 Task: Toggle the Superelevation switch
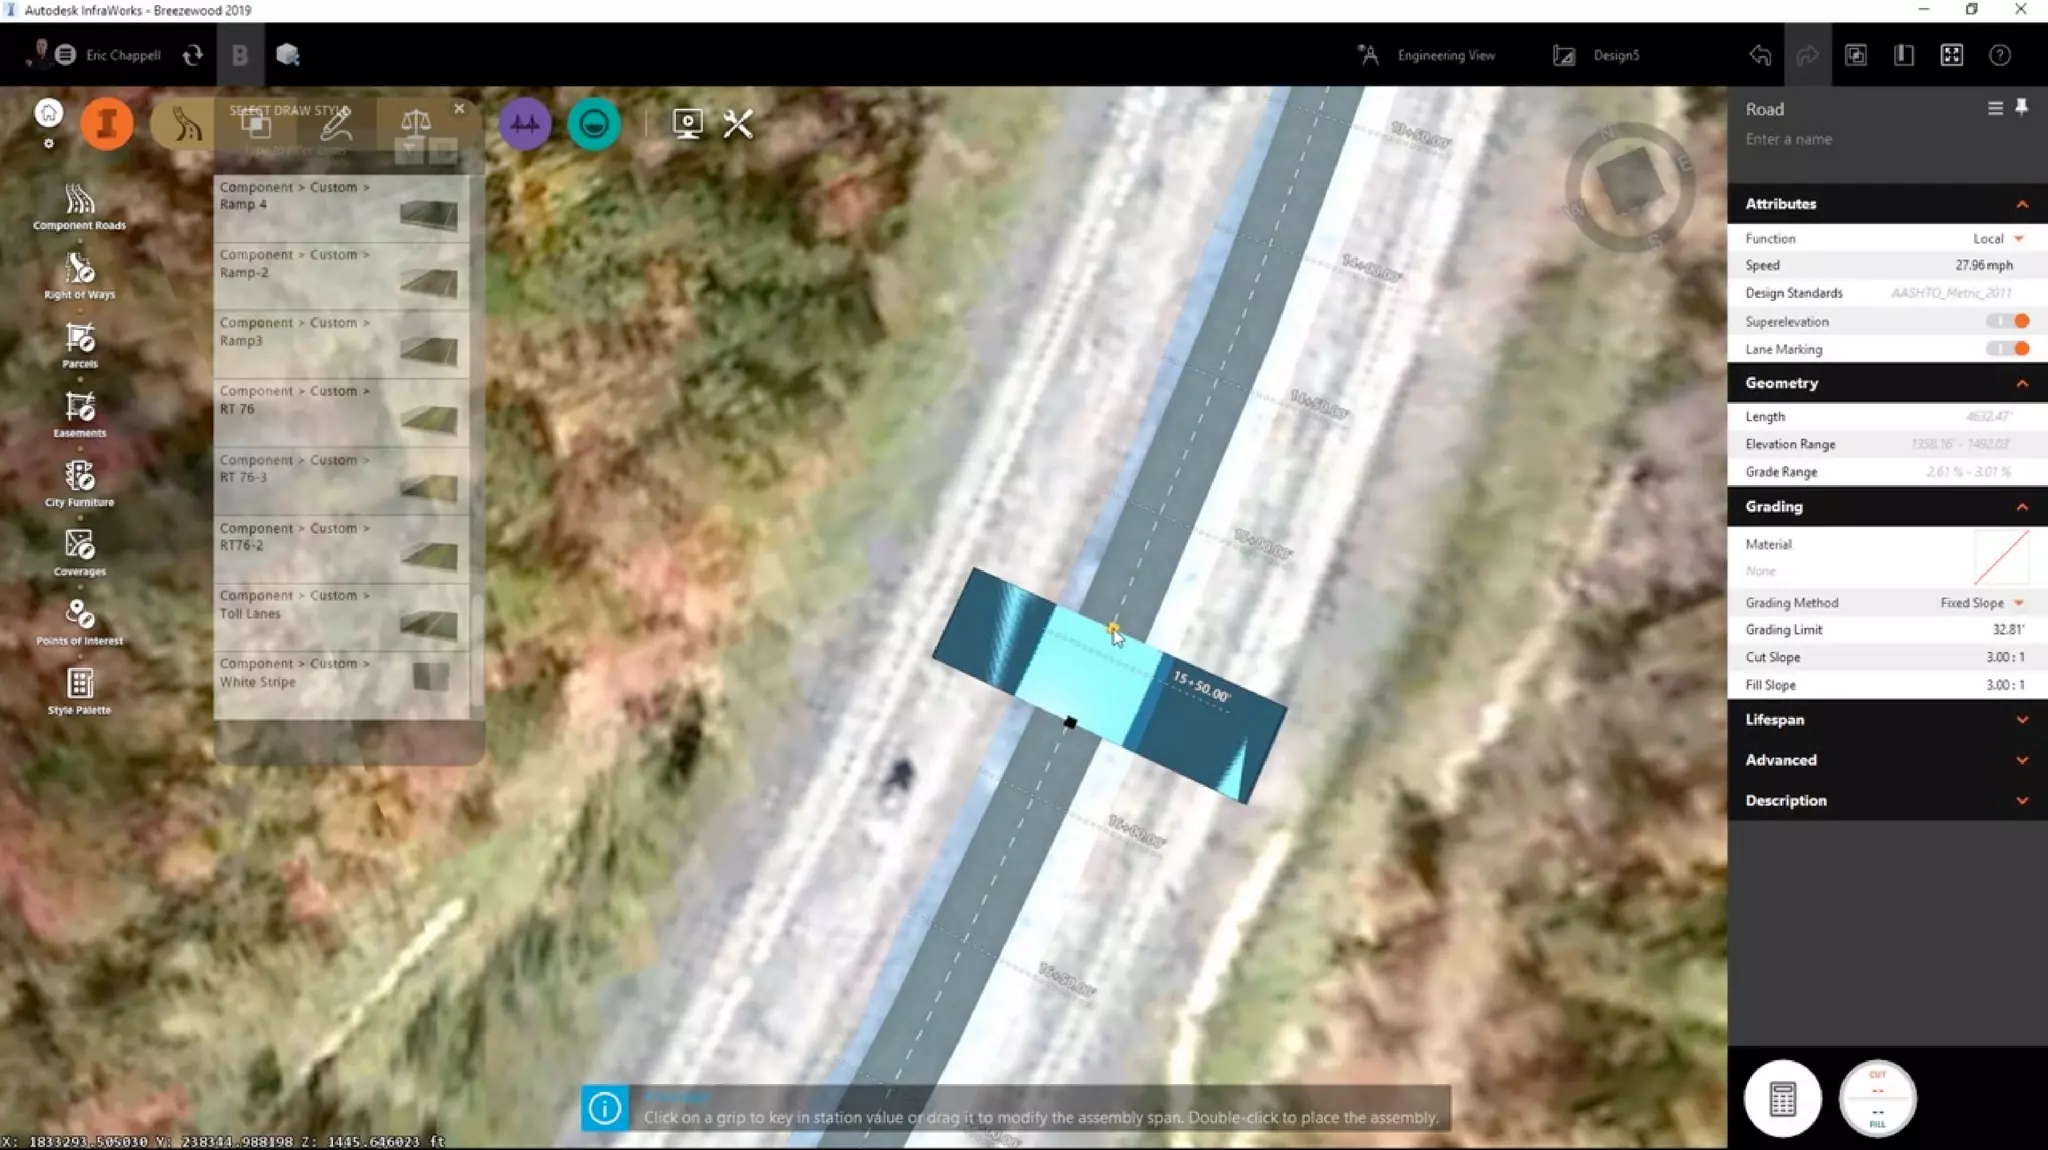click(x=2008, y=321)
